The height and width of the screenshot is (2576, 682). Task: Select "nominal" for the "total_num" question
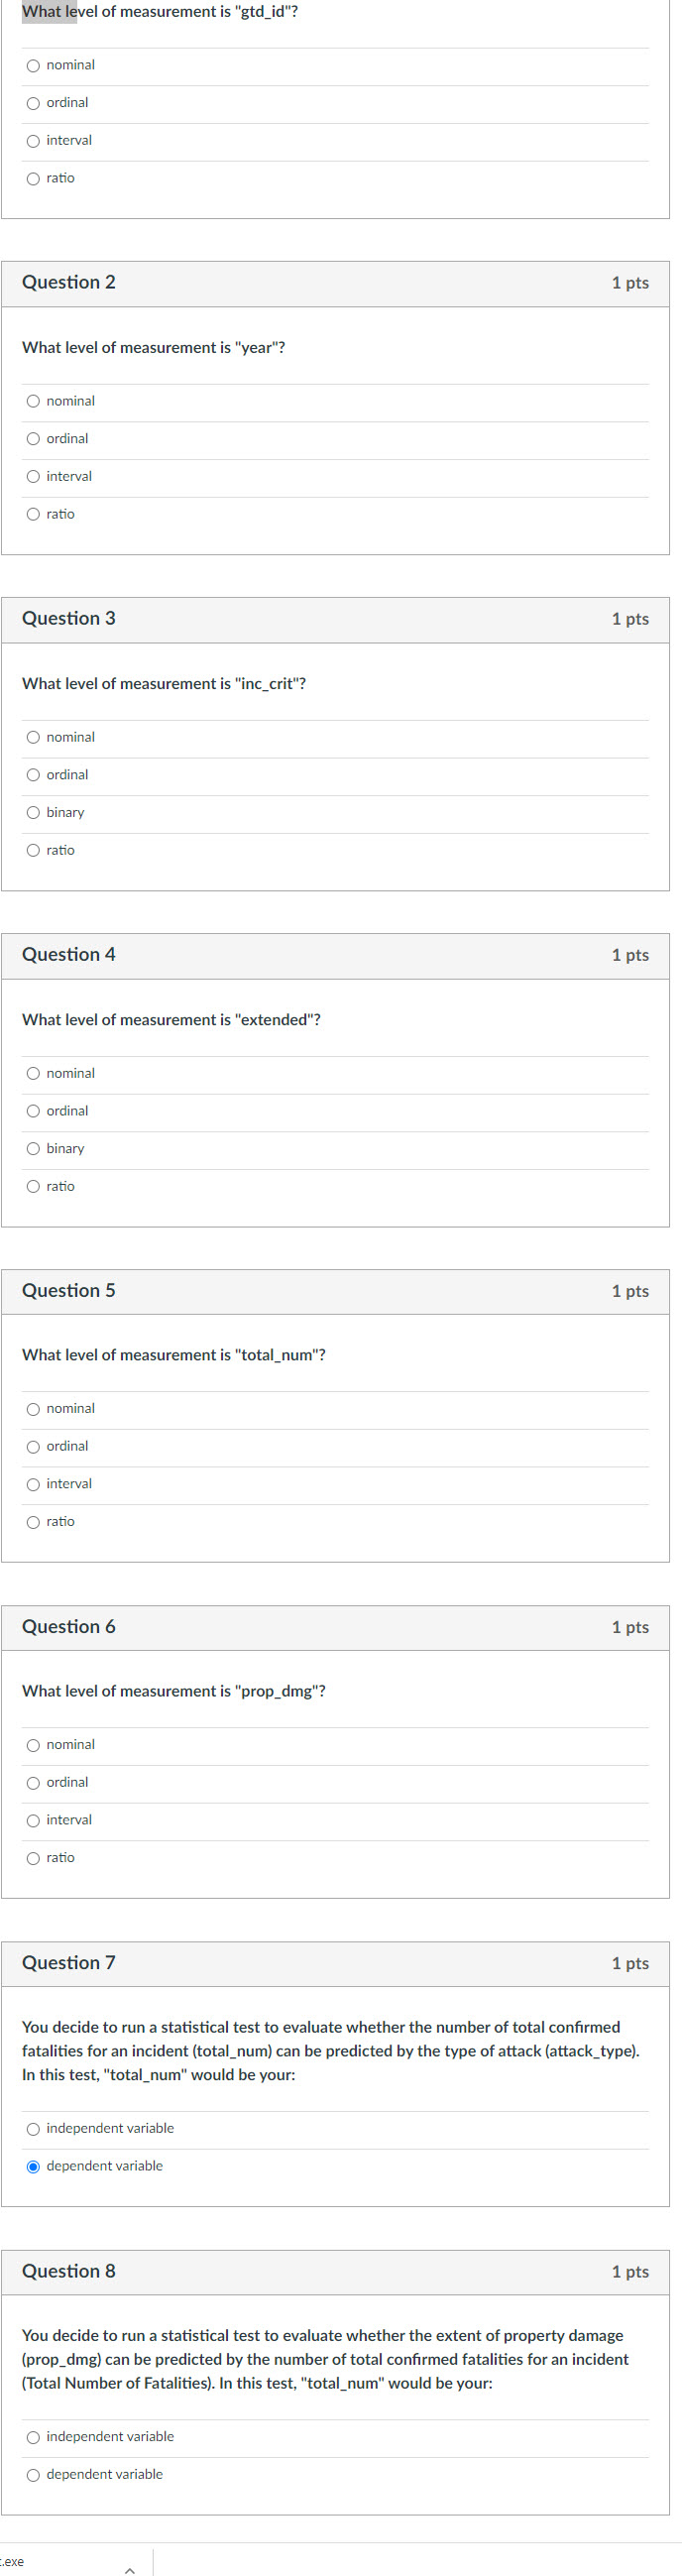[x=33, y=1408]
